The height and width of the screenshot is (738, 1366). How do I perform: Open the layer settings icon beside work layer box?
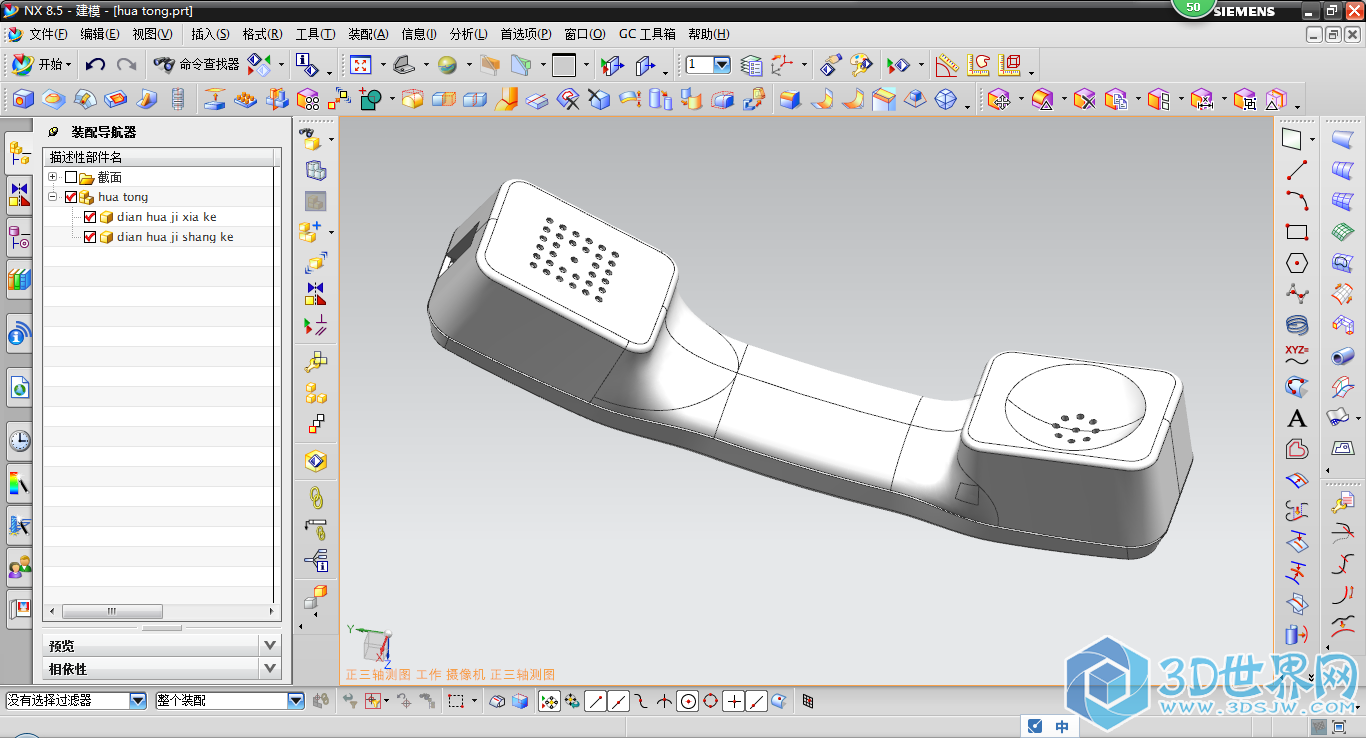pyautogui.click(x=751, y=65)
